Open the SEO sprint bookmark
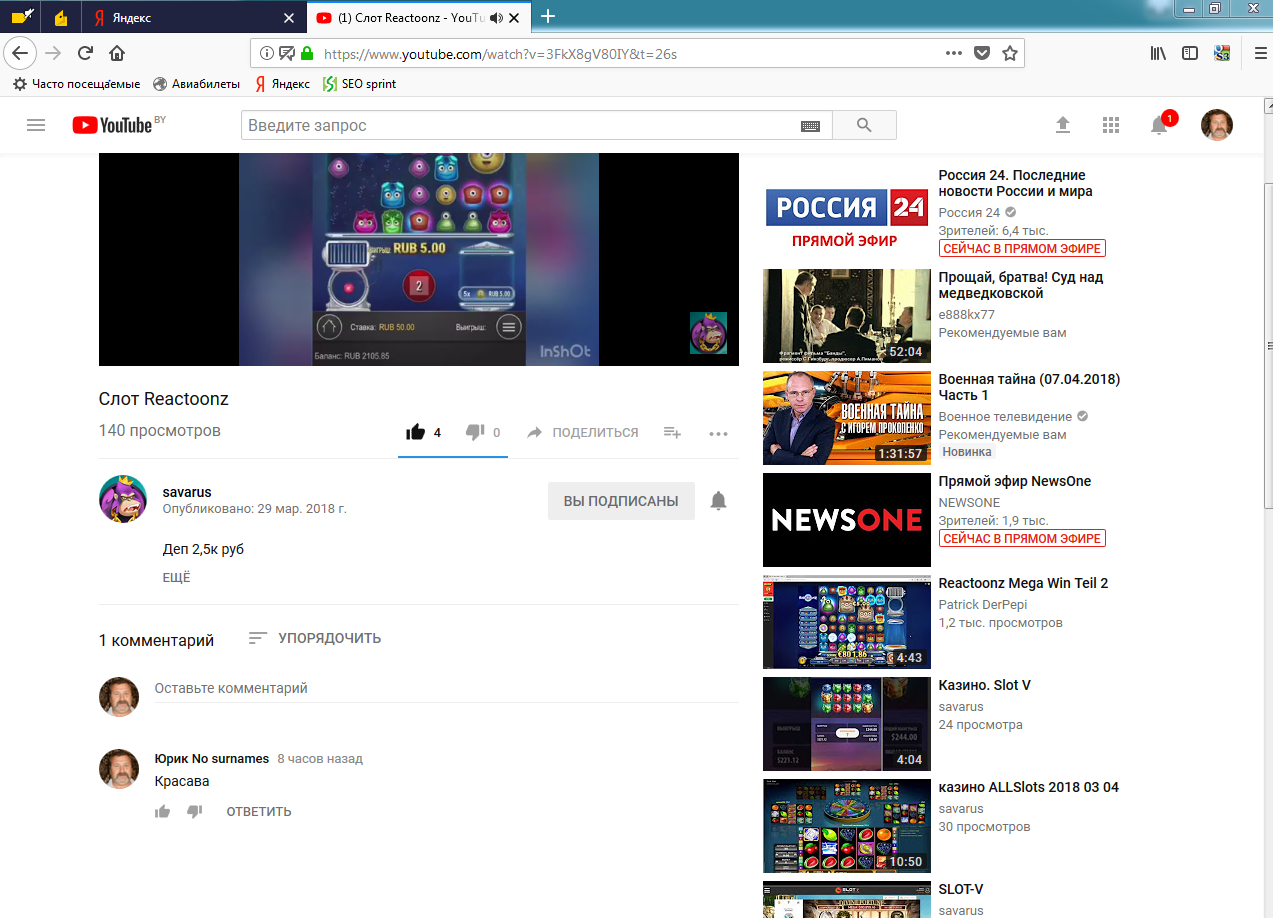 (x=360, y=84)
